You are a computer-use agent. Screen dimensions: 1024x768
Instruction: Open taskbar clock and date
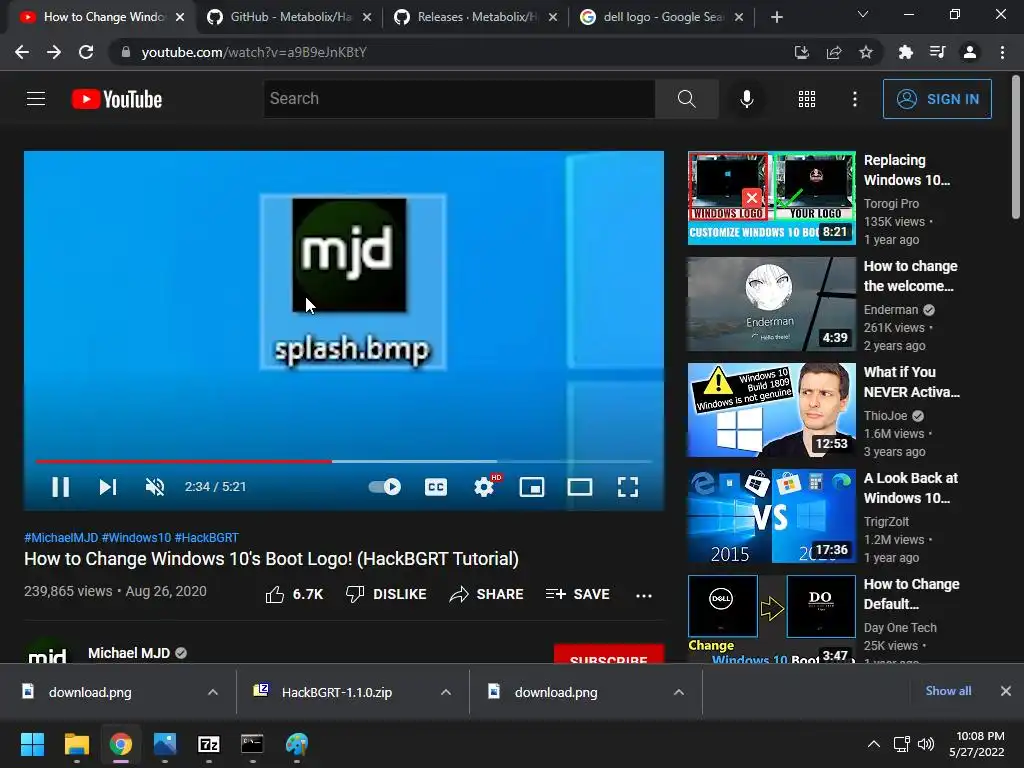point(977,744)
